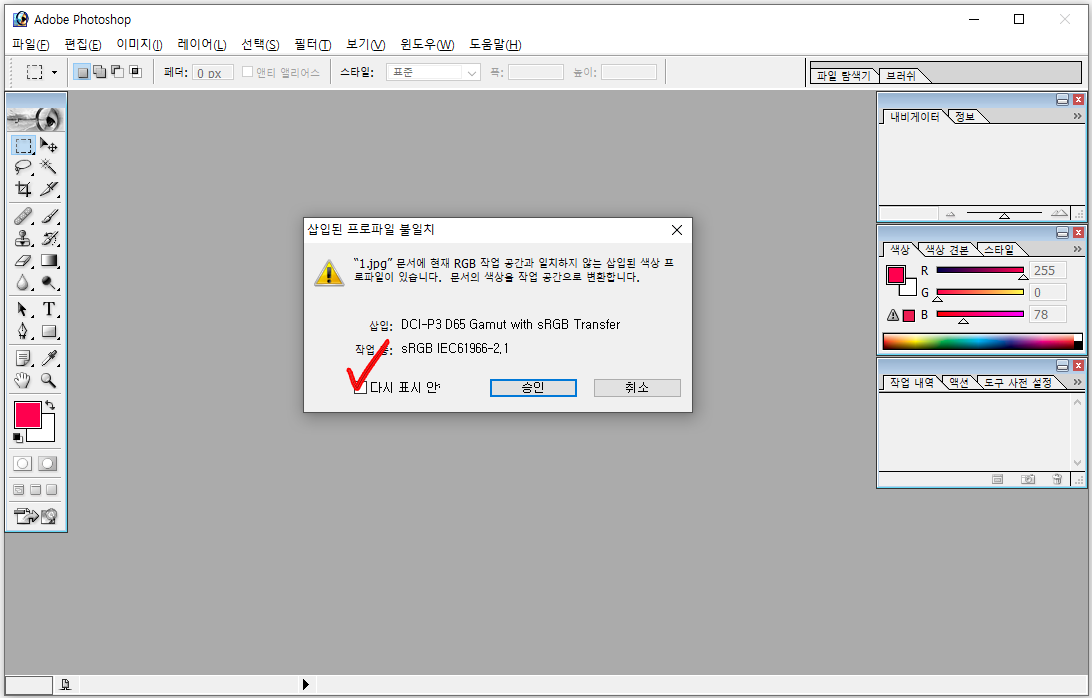Check '다시 표시 안' checkbox in dialog
Image resolution: width=1092 pixels, height=698 pixels.
(361, 388)
